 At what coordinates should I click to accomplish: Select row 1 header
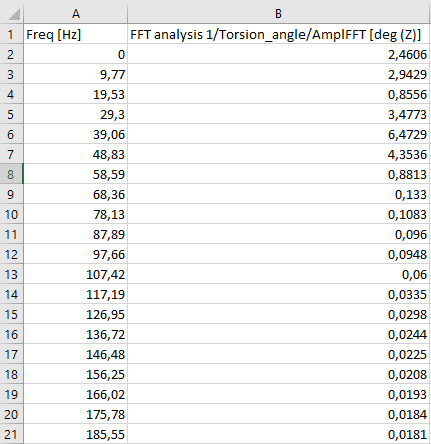pos(11,34)
